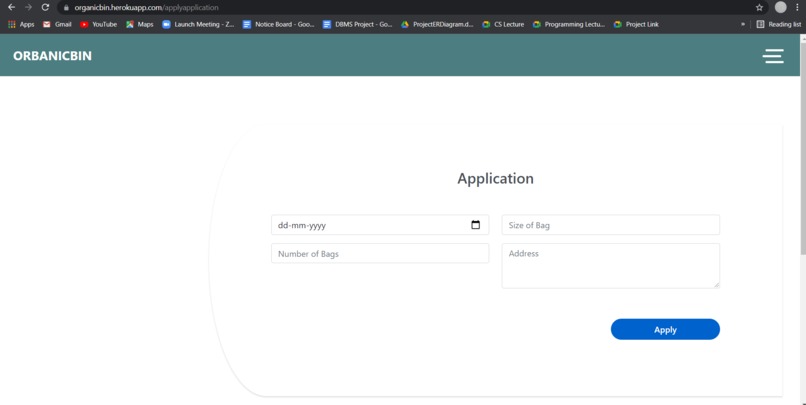
Task: Open the YouTube bookmark
Action: pos(98,24)
